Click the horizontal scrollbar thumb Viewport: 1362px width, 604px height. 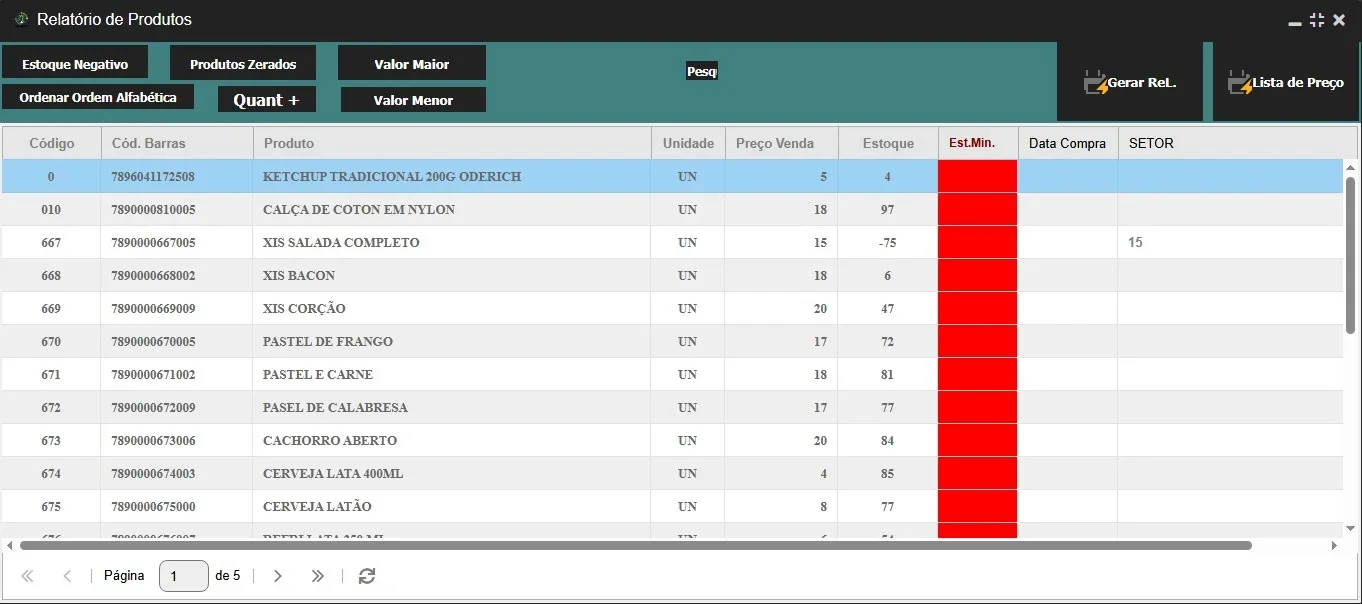[x=636, y=546]
